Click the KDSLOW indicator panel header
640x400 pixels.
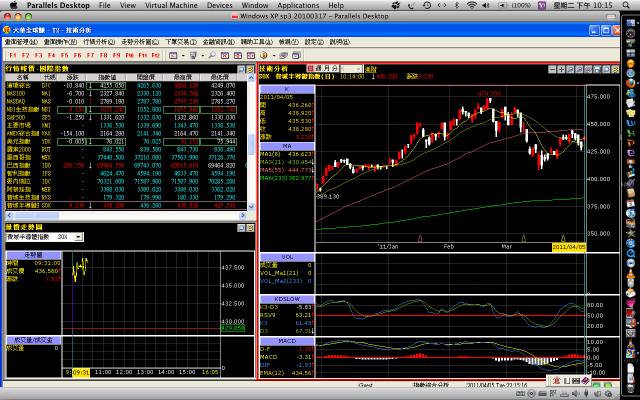tap(287, 299)
